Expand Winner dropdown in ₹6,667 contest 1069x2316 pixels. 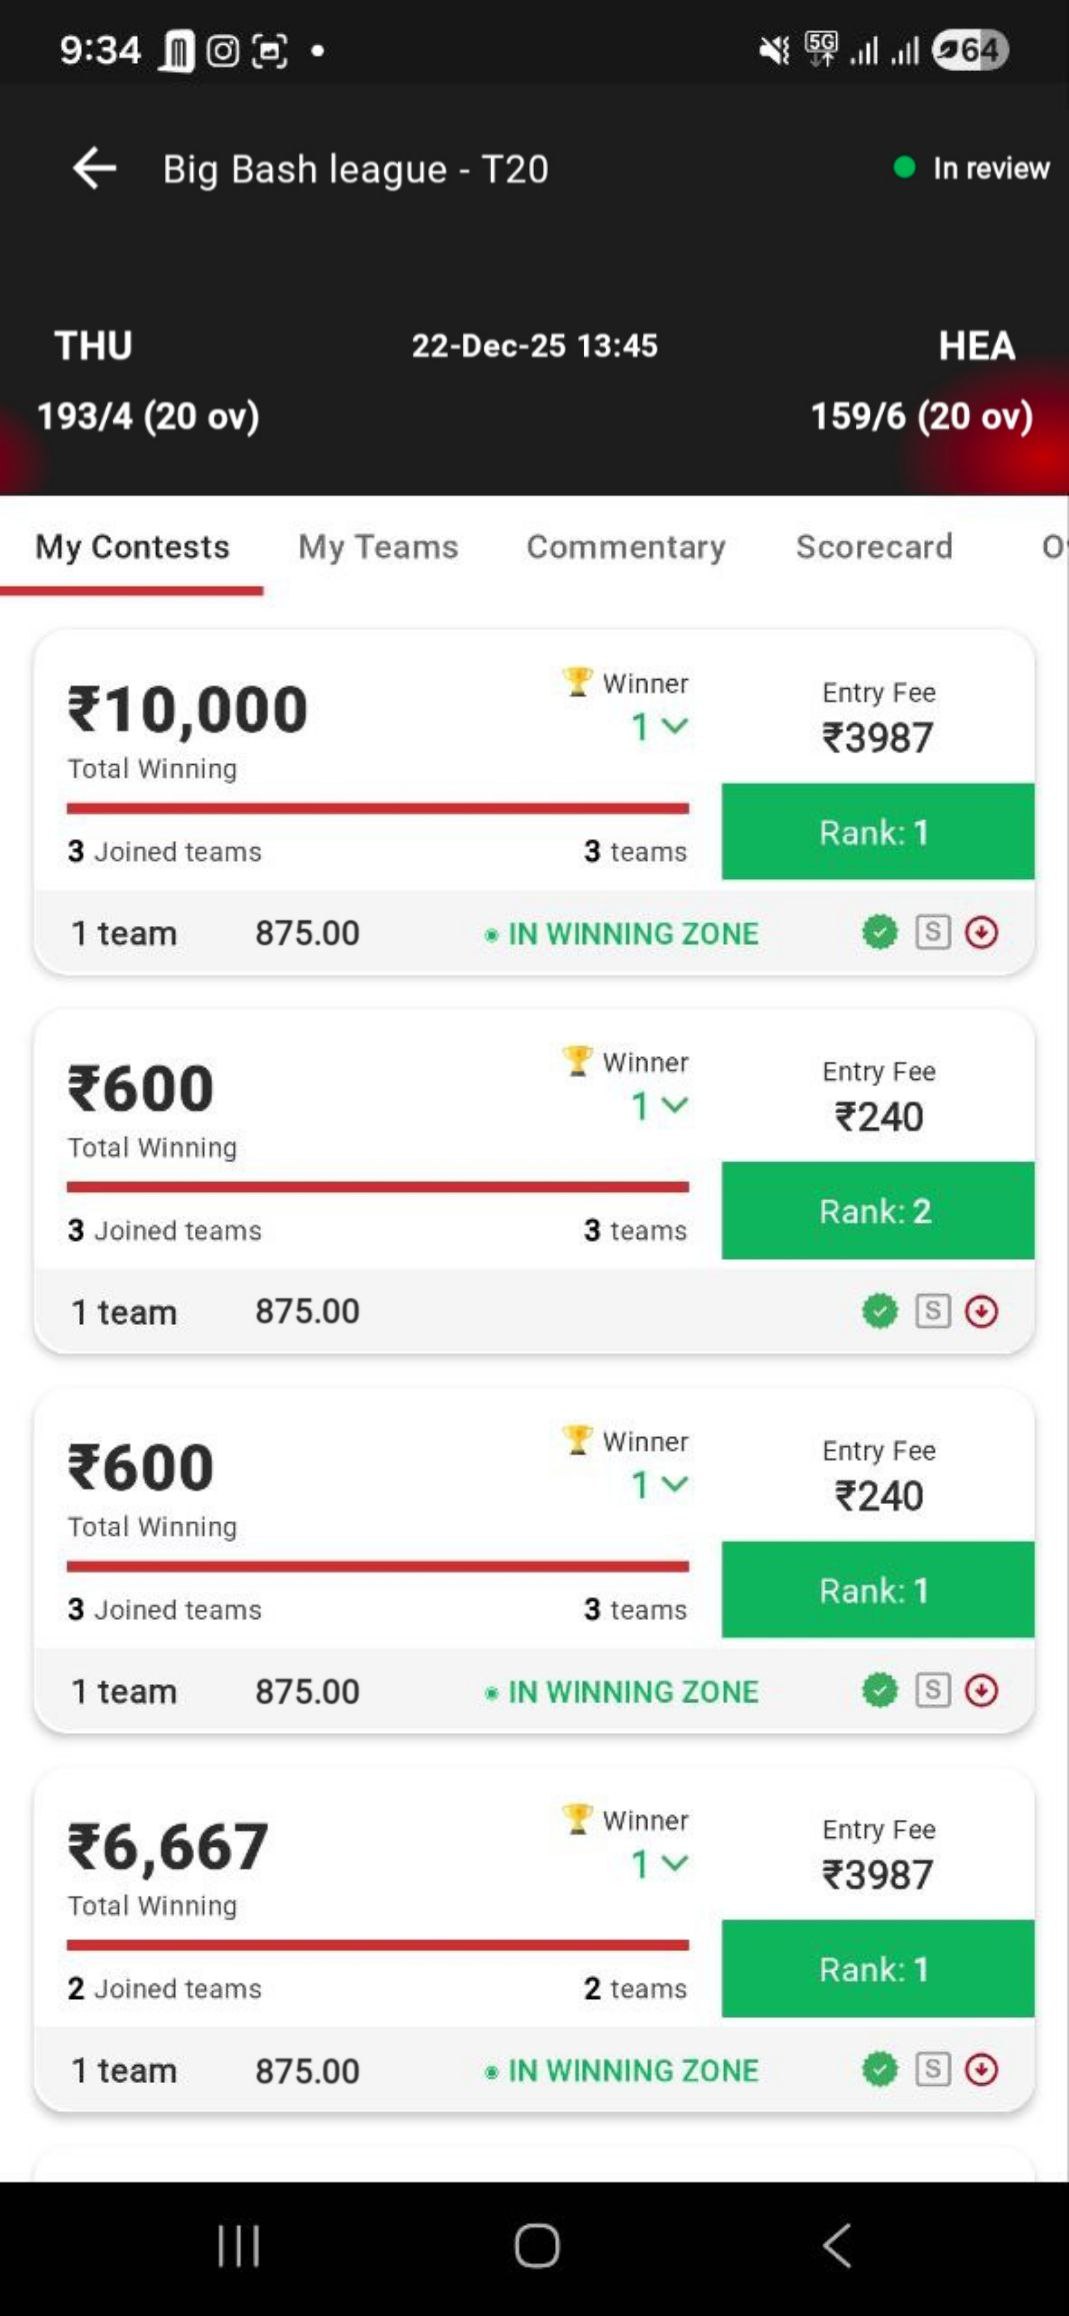pos(660,1864)
